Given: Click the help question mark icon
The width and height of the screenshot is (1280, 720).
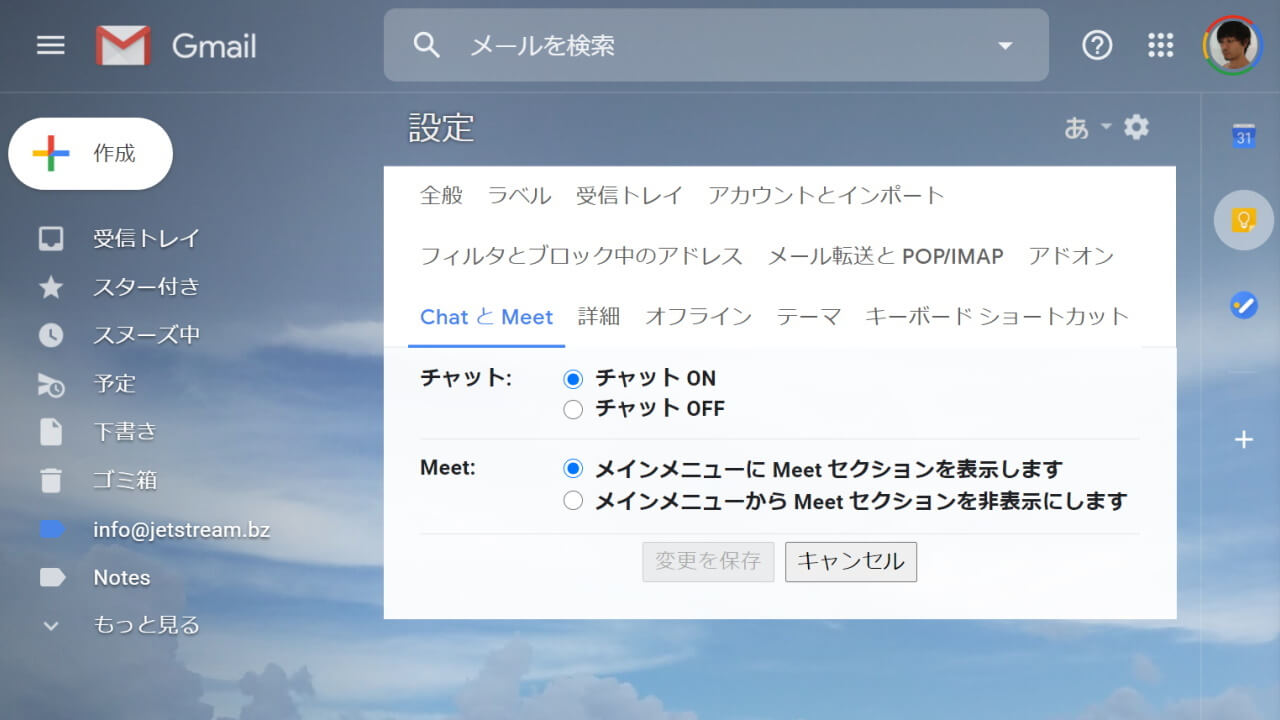Looking at the screenshot, I should (1097, 46).
